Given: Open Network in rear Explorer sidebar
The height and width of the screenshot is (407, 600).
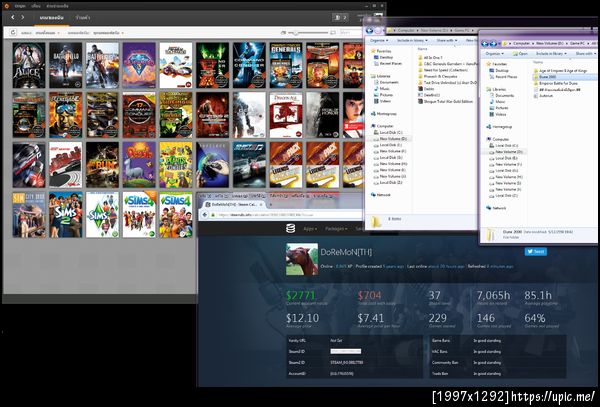Looking at the screenshot, I should point(380,195).
